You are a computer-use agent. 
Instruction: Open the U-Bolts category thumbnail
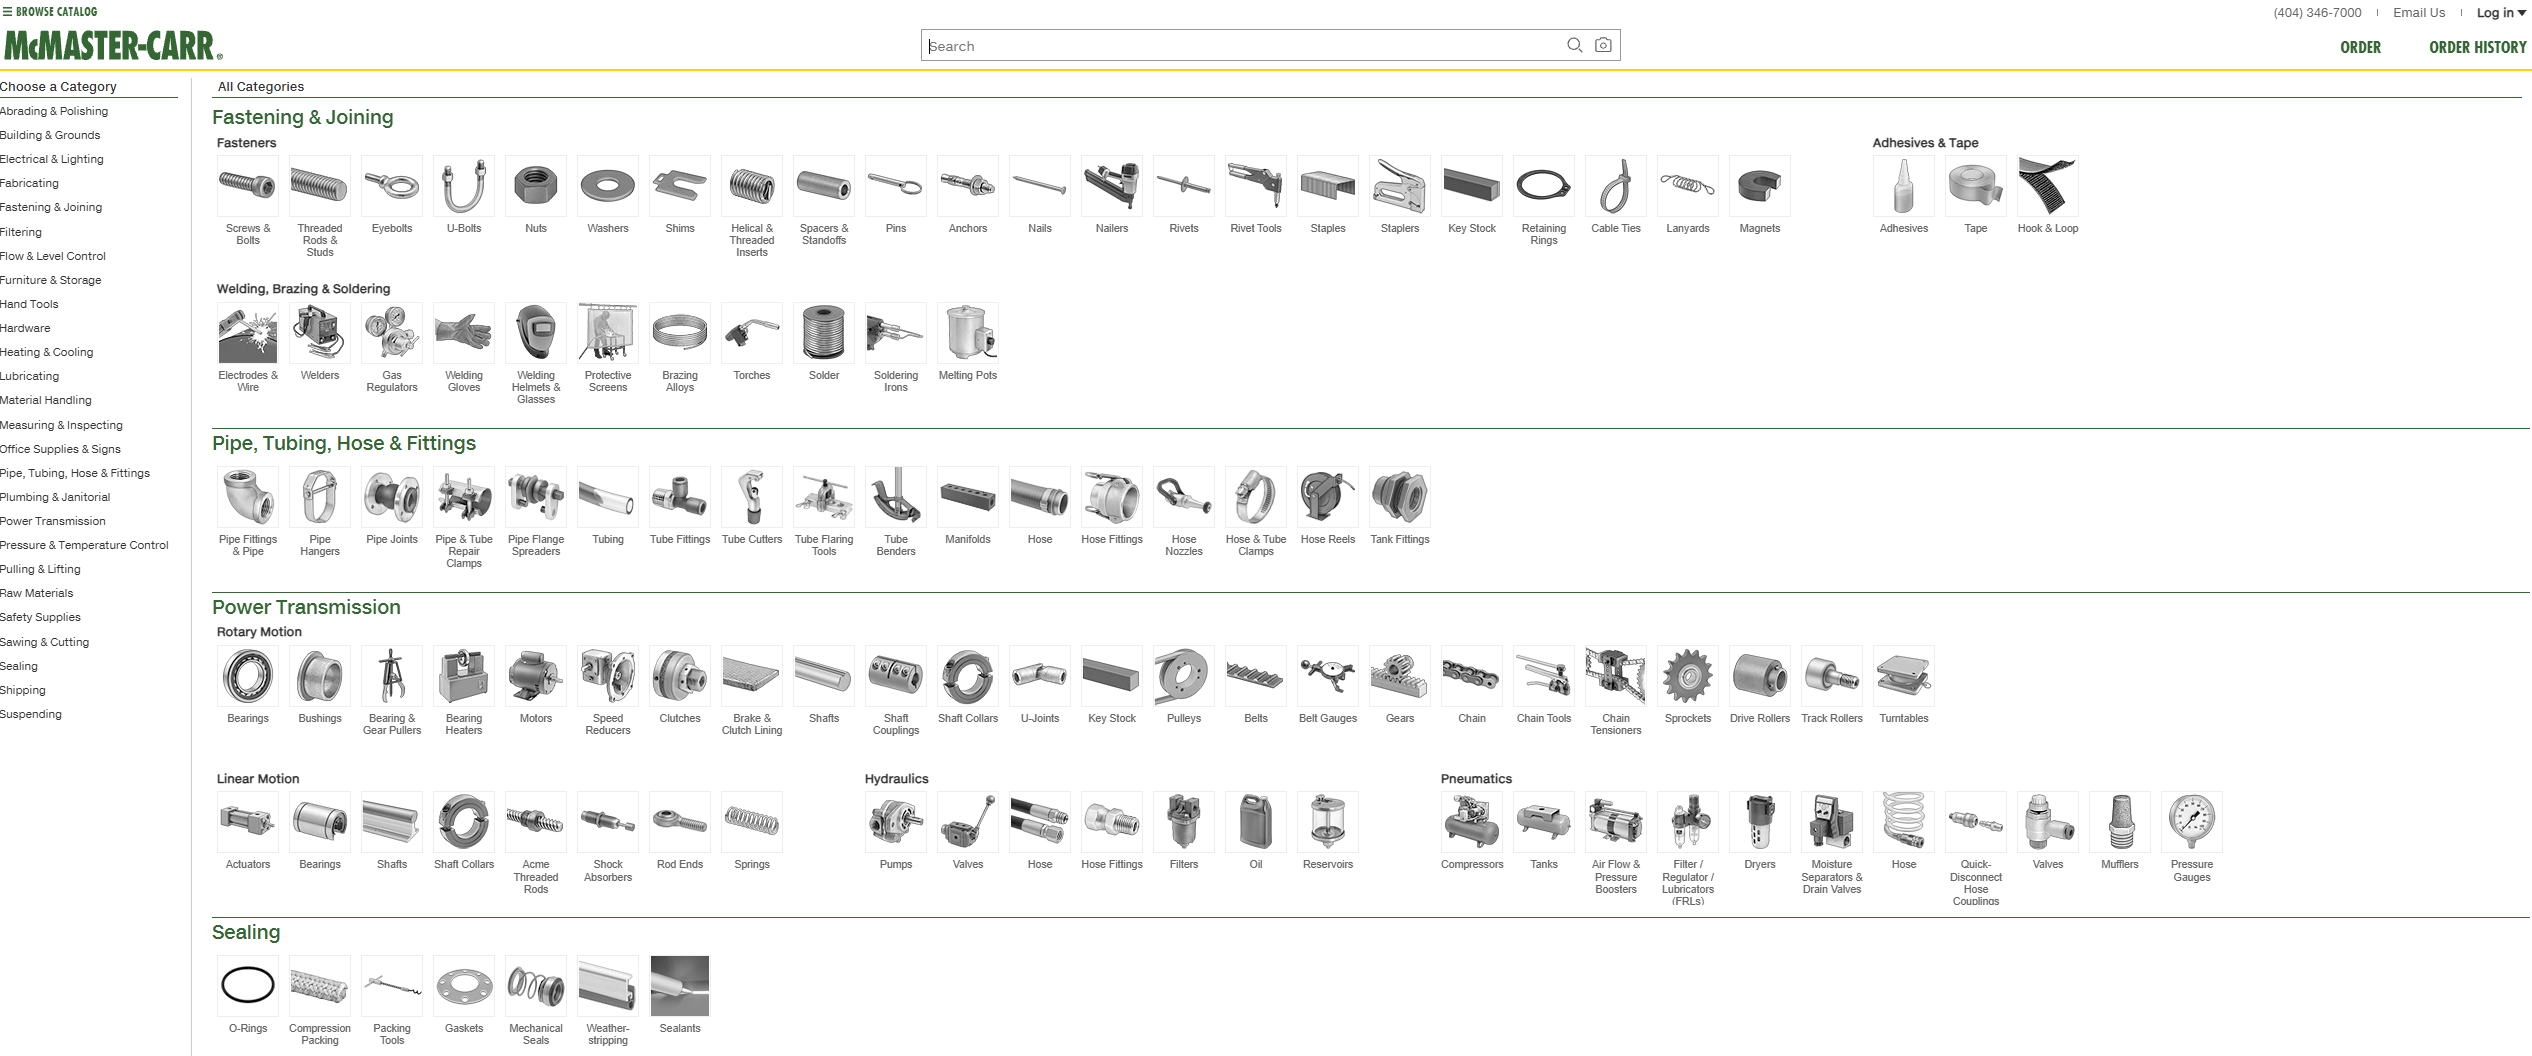coord(464,186)
